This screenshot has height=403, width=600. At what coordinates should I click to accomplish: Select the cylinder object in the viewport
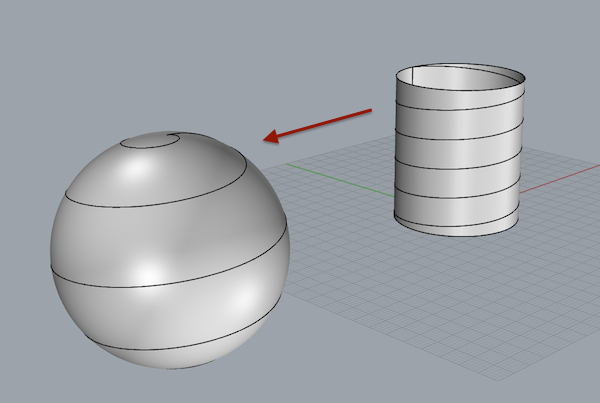(x=459, y=150)
